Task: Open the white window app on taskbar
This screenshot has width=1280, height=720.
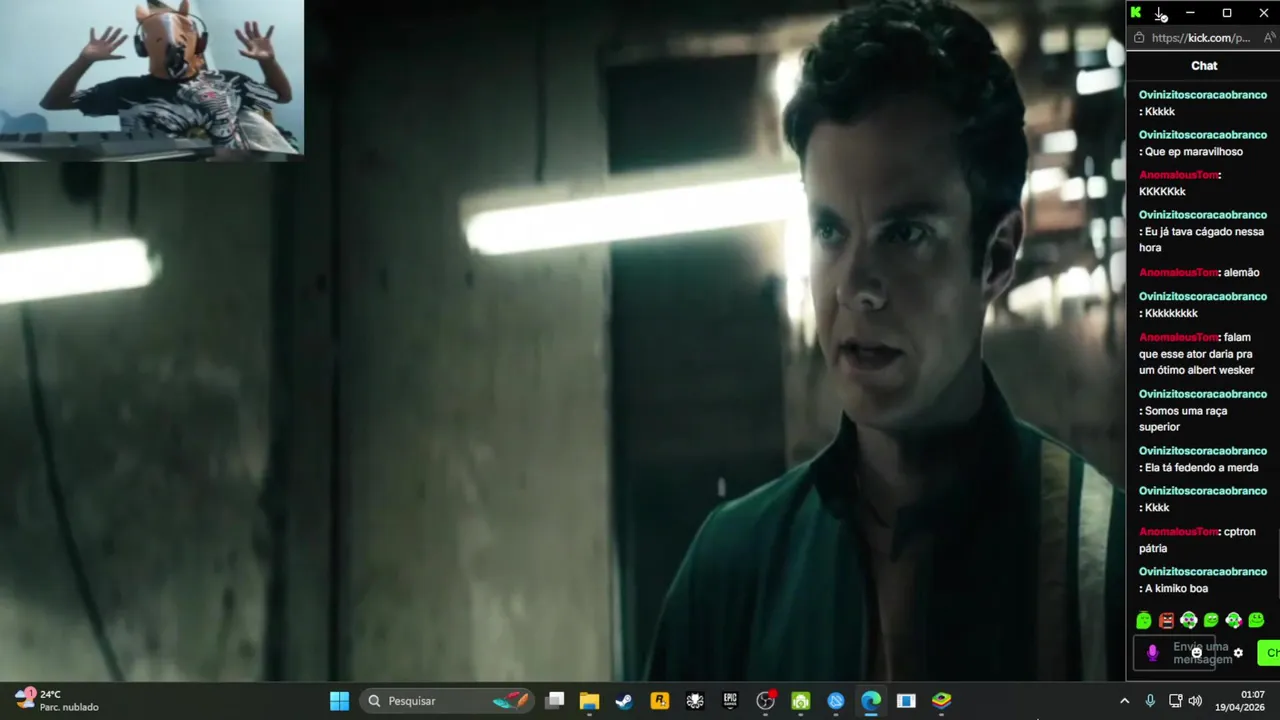Action: click(906, 701)
